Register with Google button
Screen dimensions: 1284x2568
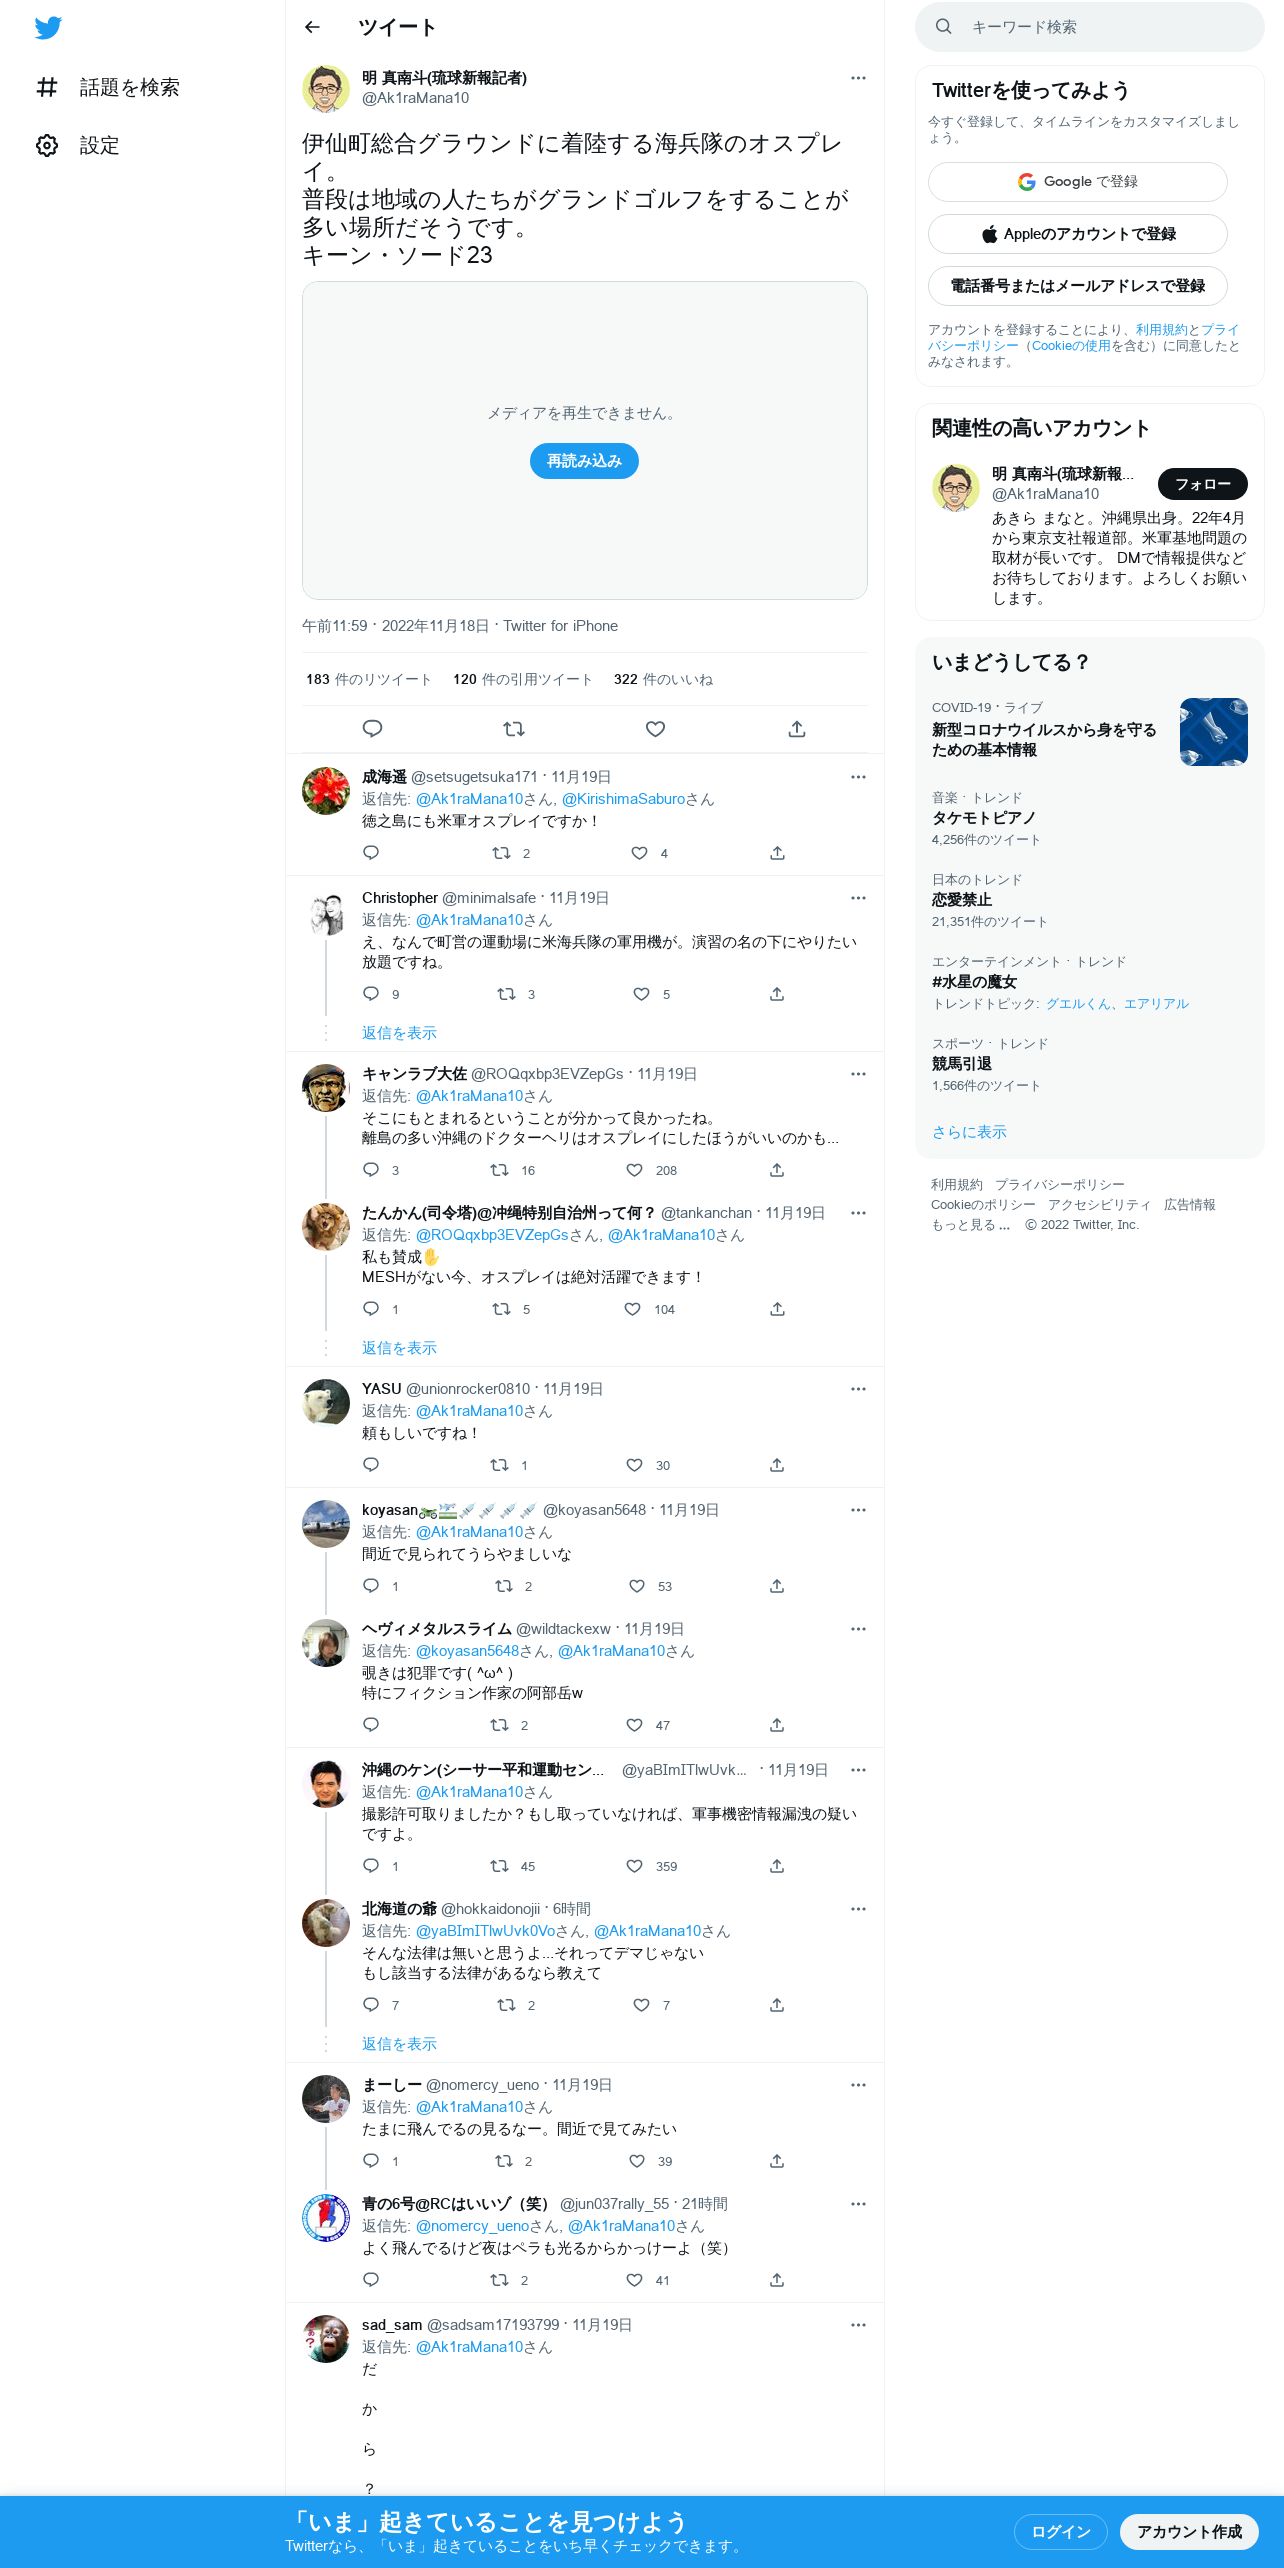[x=1078, y=182]
